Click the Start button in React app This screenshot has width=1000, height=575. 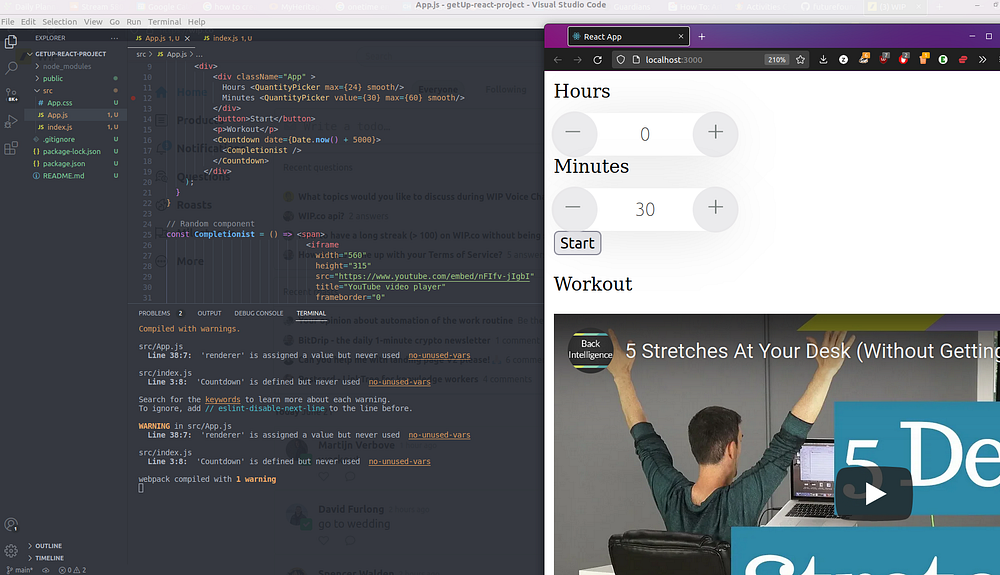click(577, 244)
